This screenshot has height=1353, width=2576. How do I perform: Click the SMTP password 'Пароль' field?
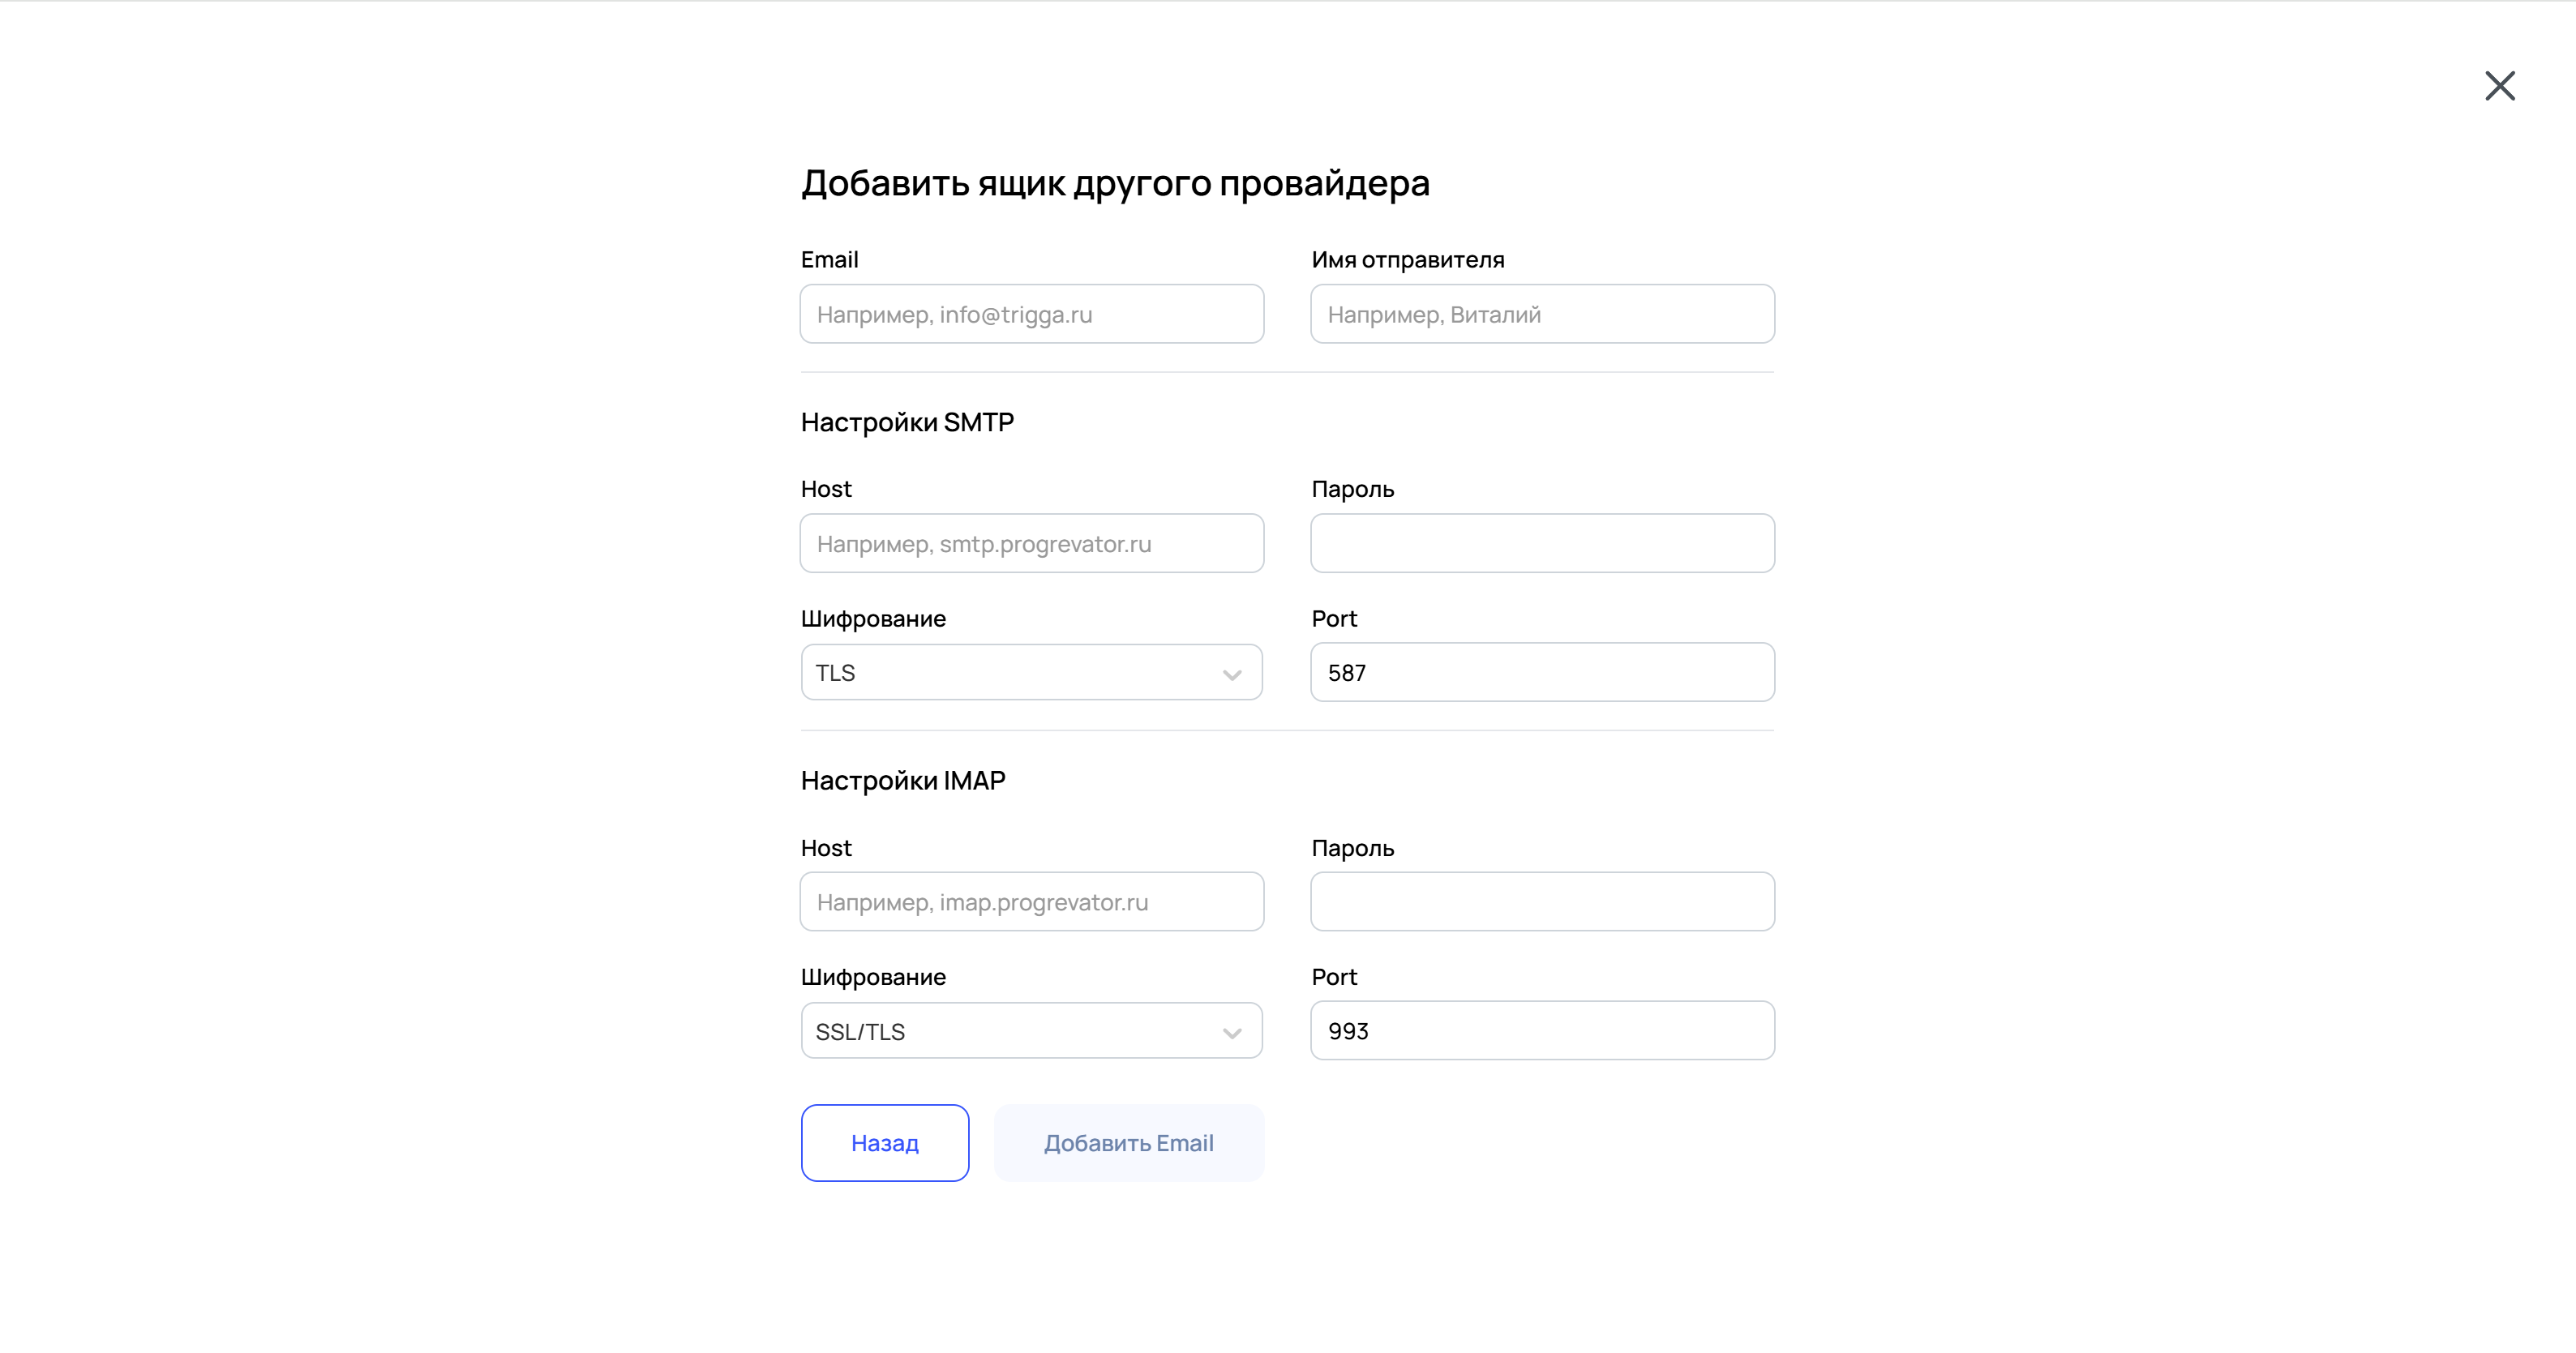coord(1542,543)
